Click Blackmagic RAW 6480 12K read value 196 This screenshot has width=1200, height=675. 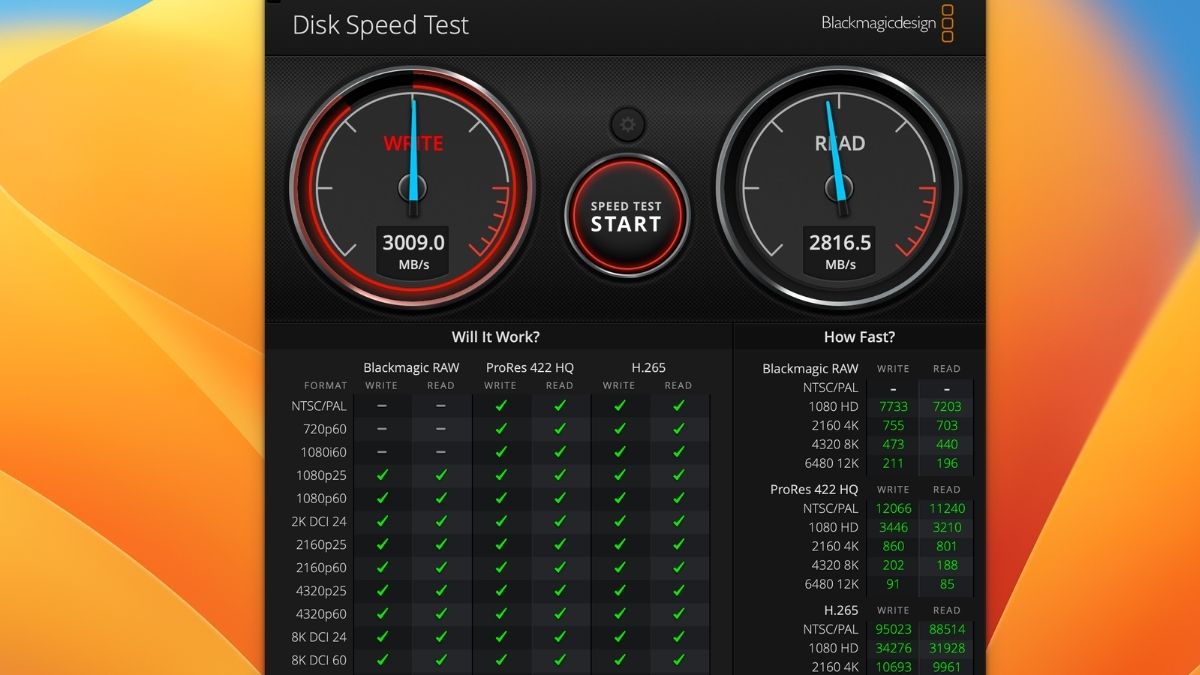point(946,464)
